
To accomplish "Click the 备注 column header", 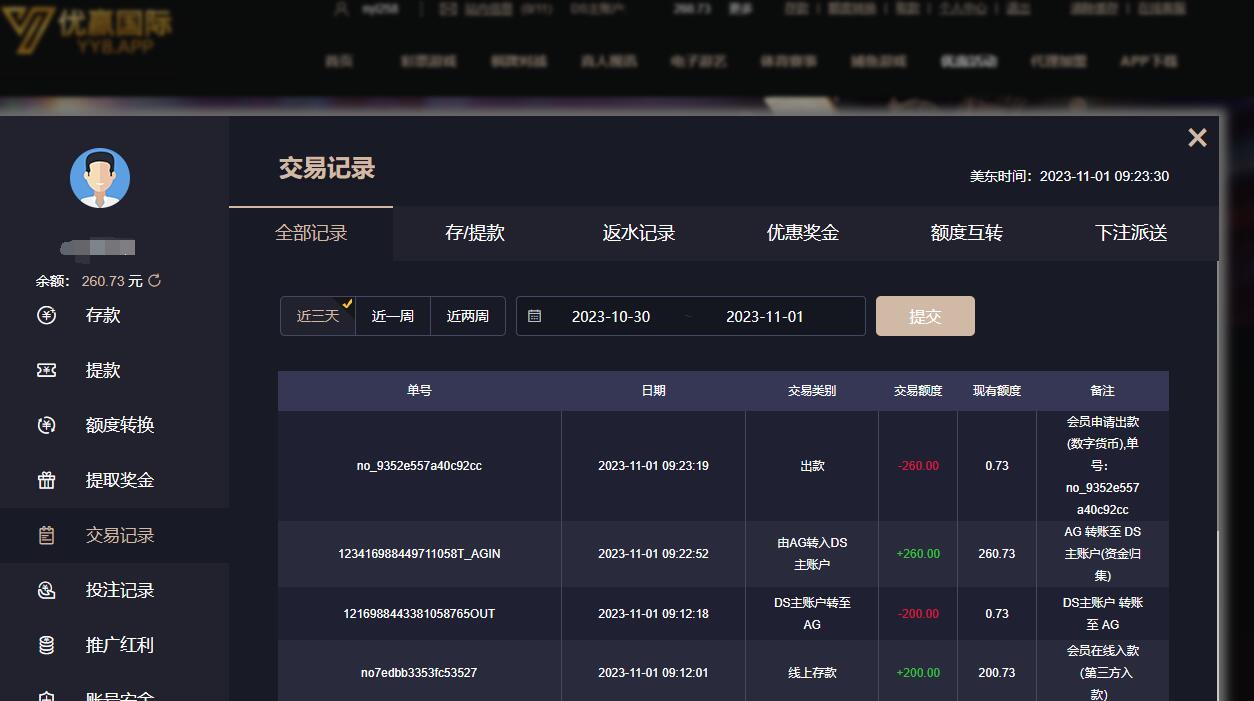I will (x=1102, y=391).
